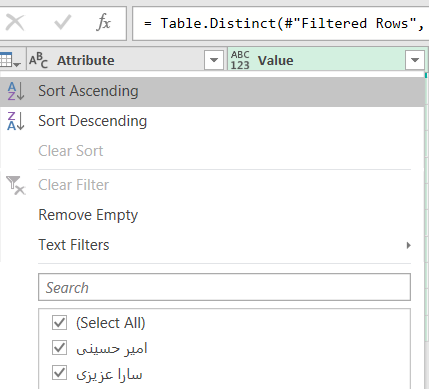
Task: Select the Clear Filter menu entry
Action: [x=212, y=185]
